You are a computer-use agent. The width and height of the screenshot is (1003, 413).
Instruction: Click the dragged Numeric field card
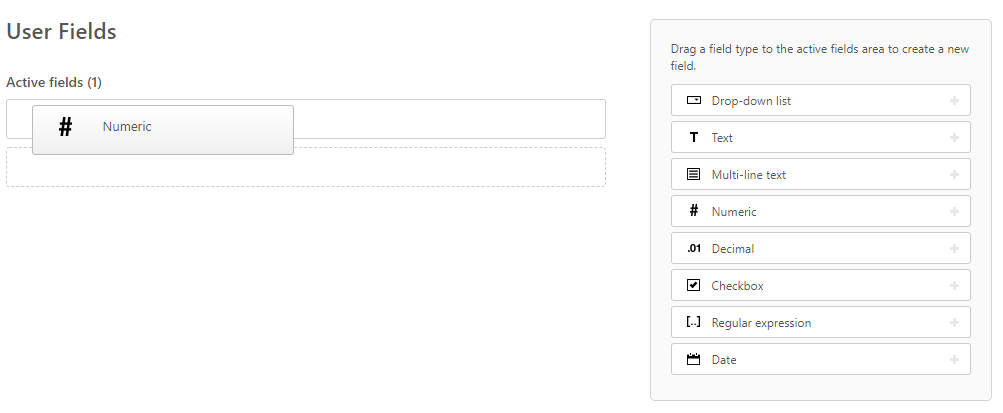point(163,130)
